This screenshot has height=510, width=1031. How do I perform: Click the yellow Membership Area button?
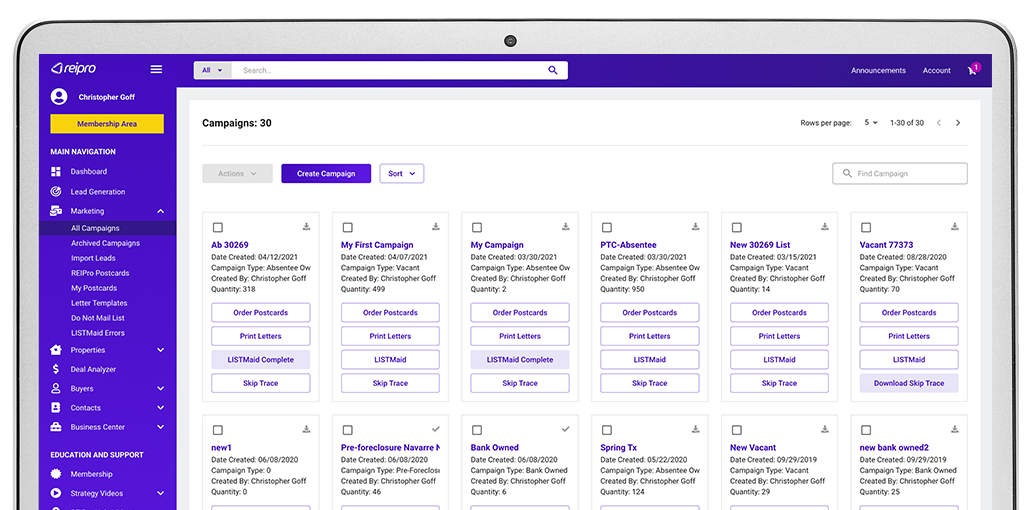(x=107, y=124)
